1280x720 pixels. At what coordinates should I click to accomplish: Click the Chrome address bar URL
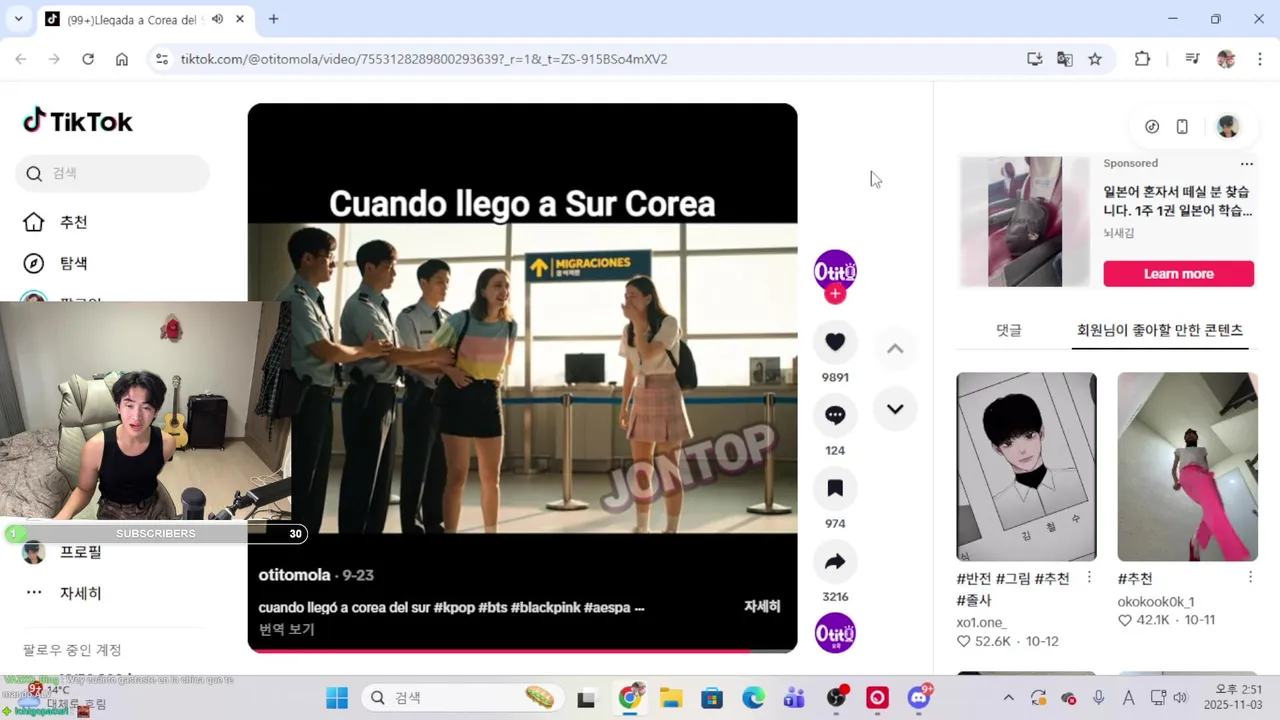pyautogui.click(x=424, y=59)
